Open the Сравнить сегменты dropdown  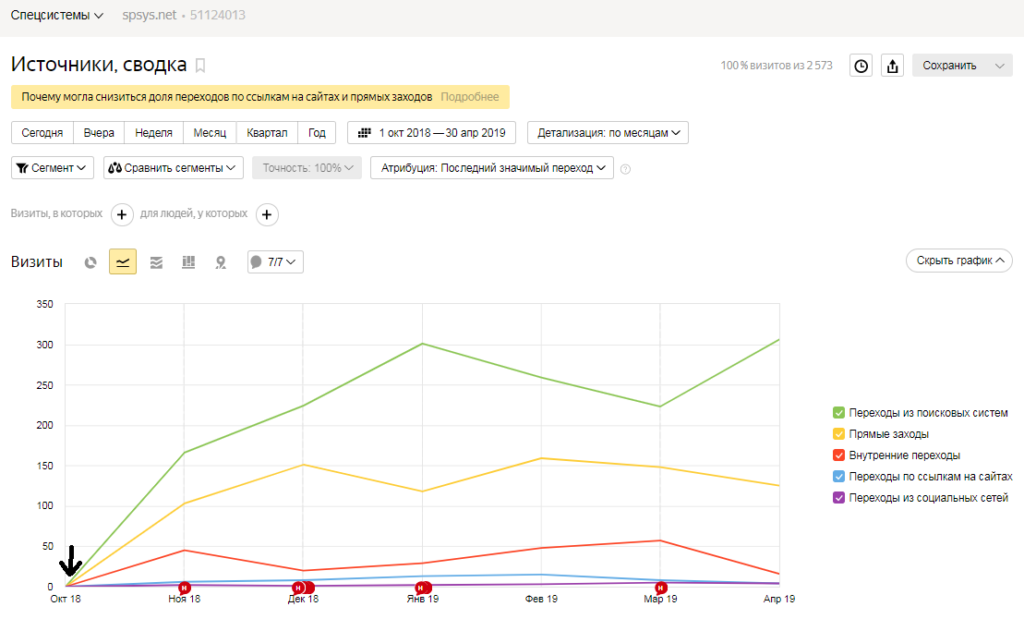click(173, 168)
